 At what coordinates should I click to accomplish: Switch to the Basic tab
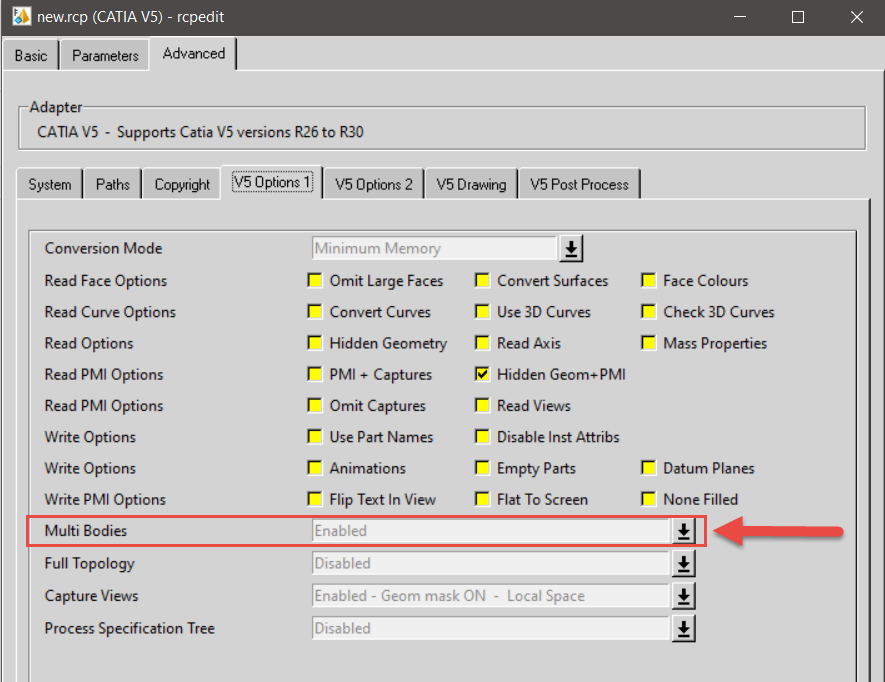[x=30, y=55]
